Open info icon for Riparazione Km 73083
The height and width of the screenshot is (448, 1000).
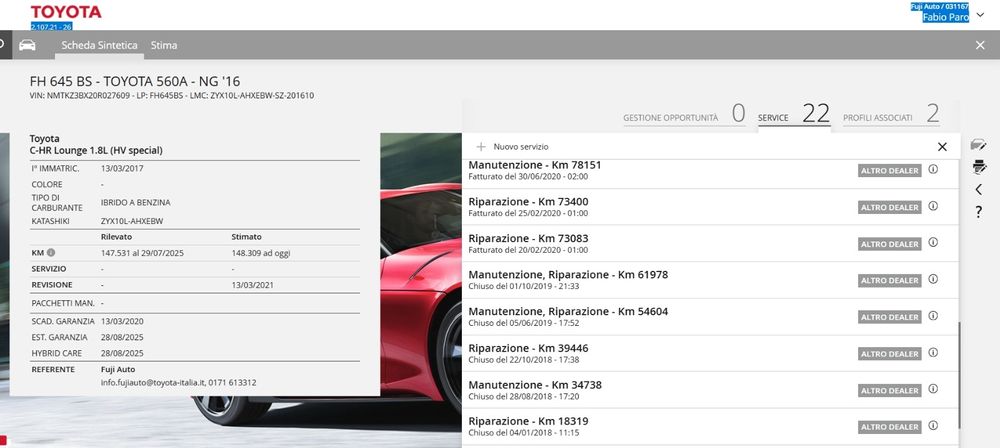point(933,242)
